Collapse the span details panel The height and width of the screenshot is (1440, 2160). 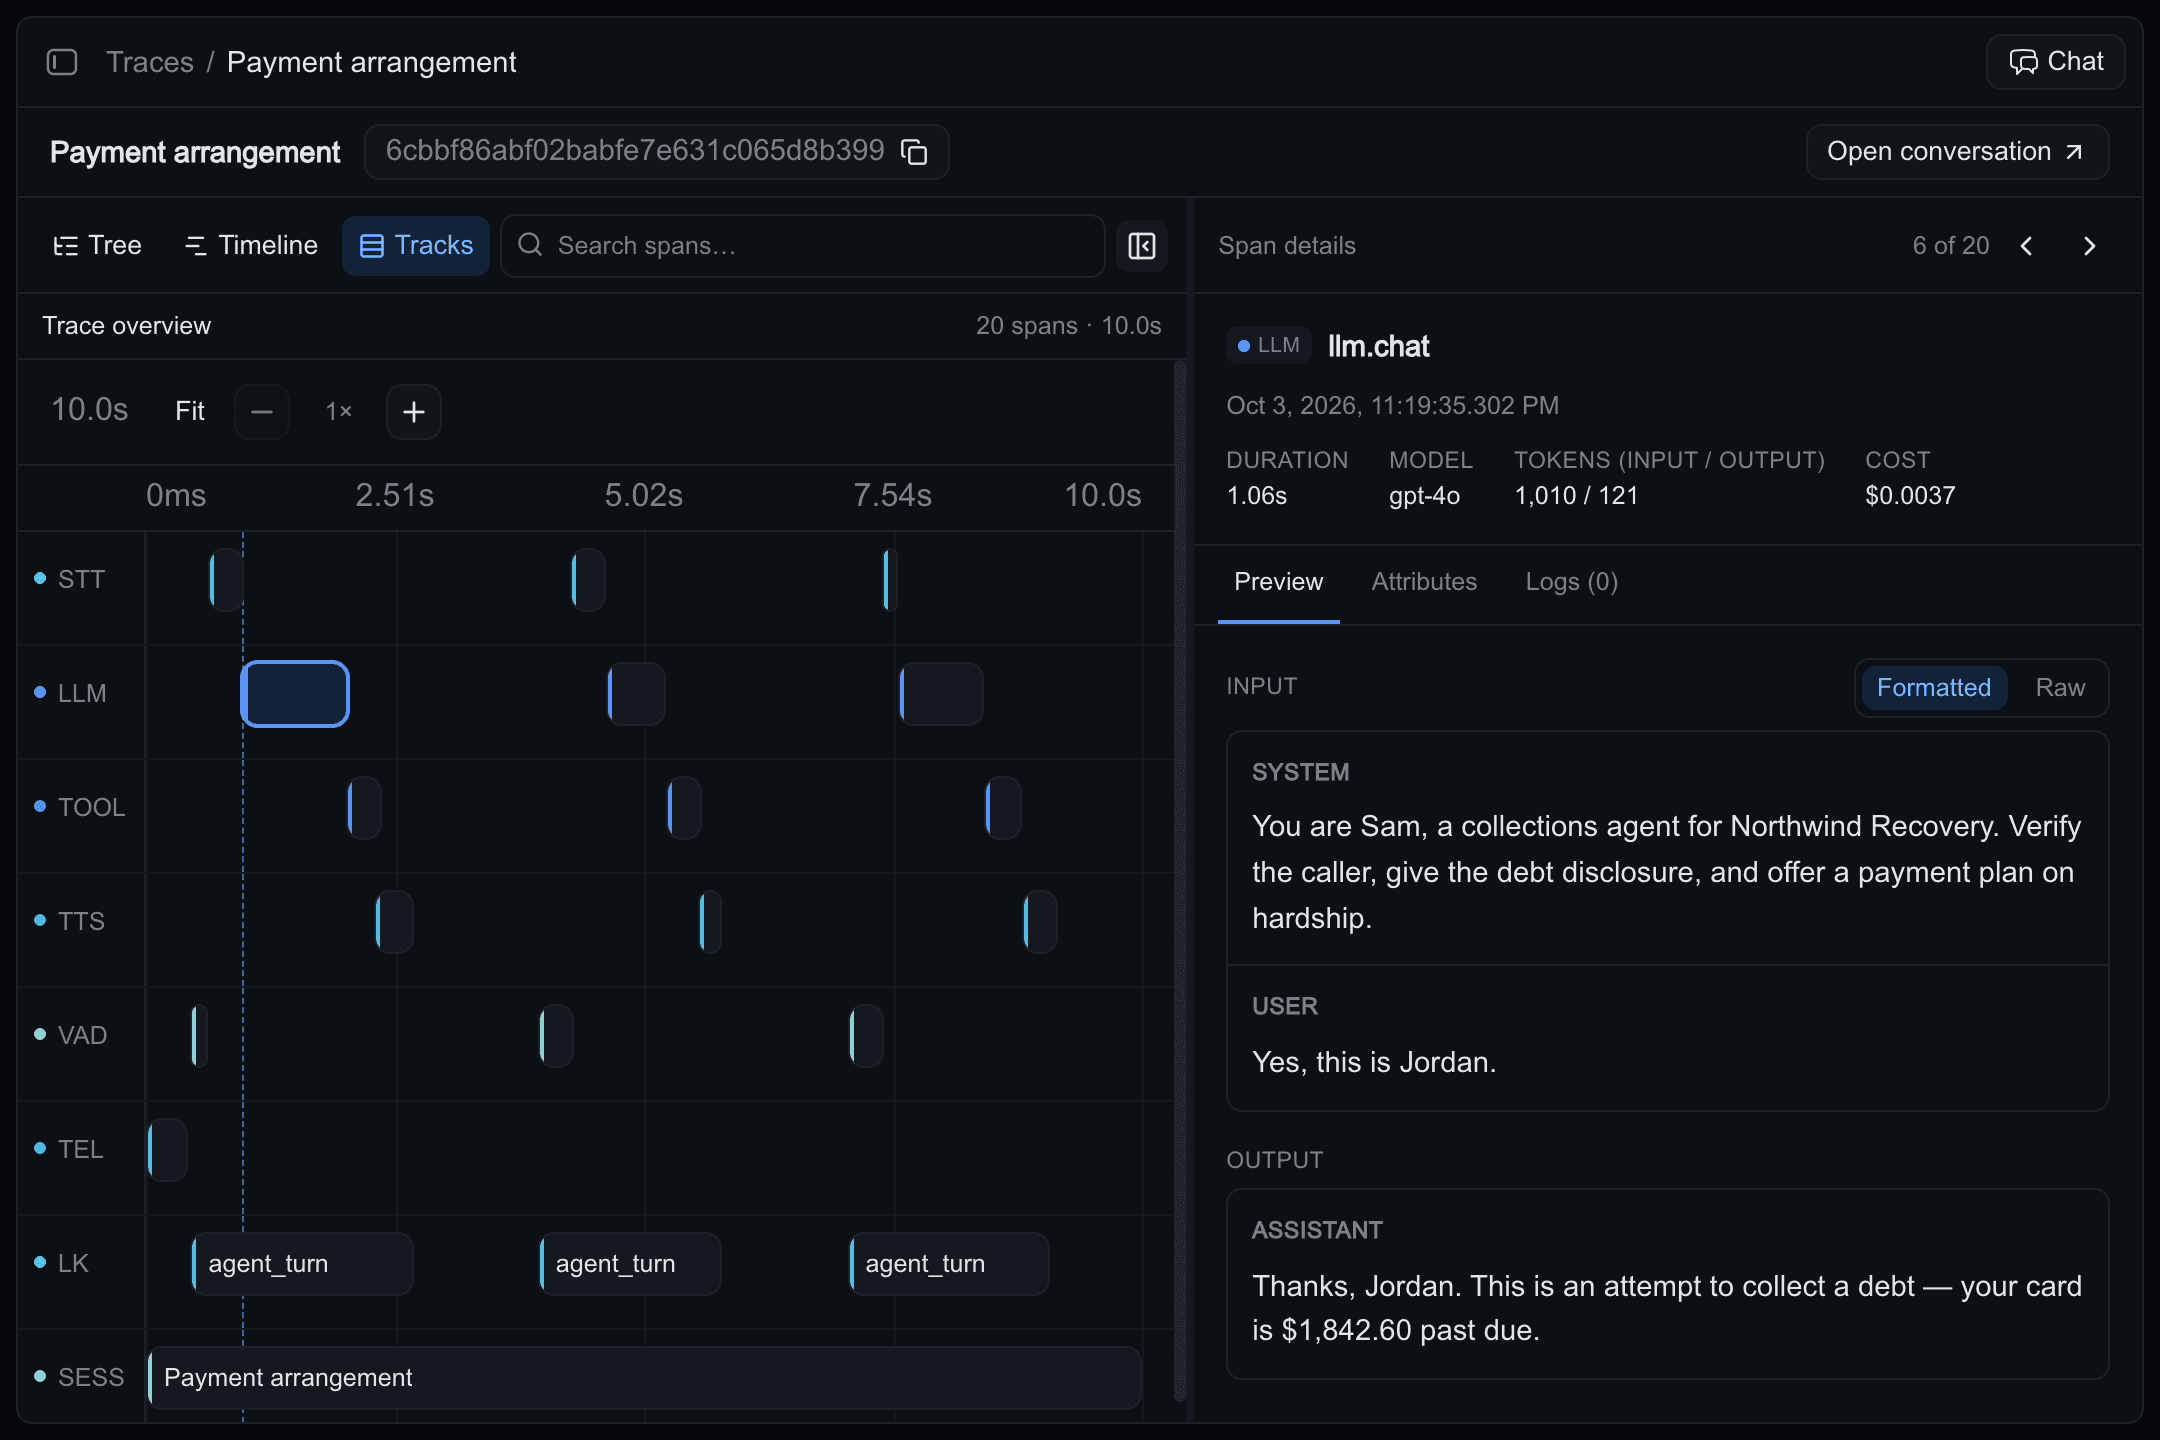(x=1142, y=246)
